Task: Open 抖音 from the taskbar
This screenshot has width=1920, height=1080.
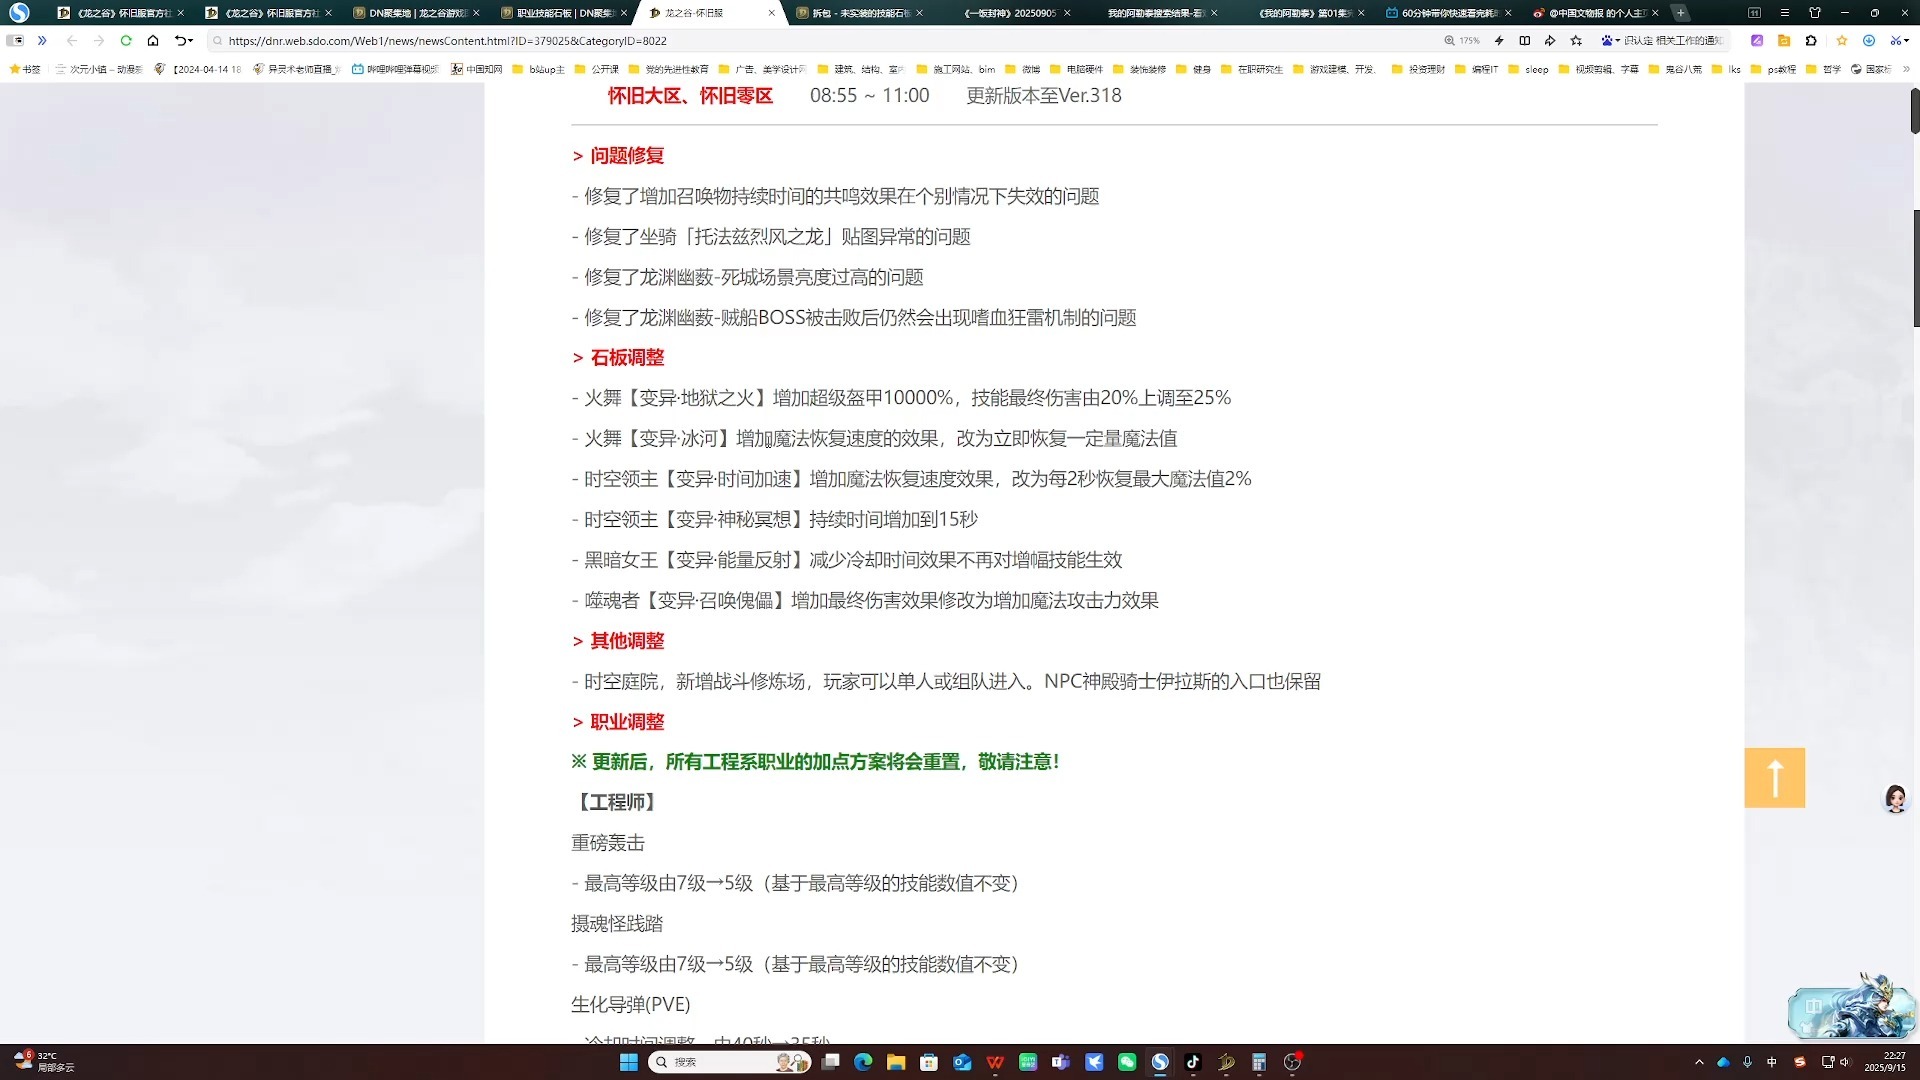Action: click(1194, 1062)
